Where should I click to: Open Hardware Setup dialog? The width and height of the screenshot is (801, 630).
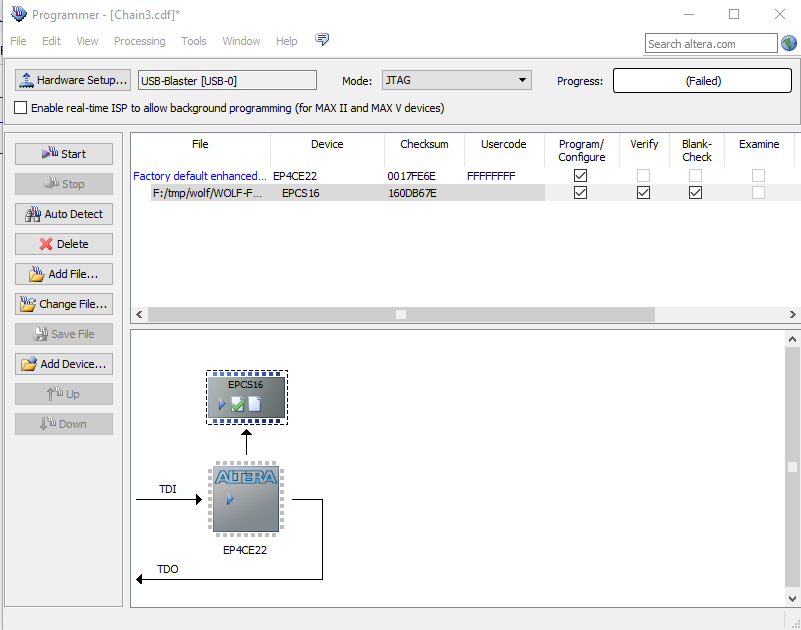(73, 80)
